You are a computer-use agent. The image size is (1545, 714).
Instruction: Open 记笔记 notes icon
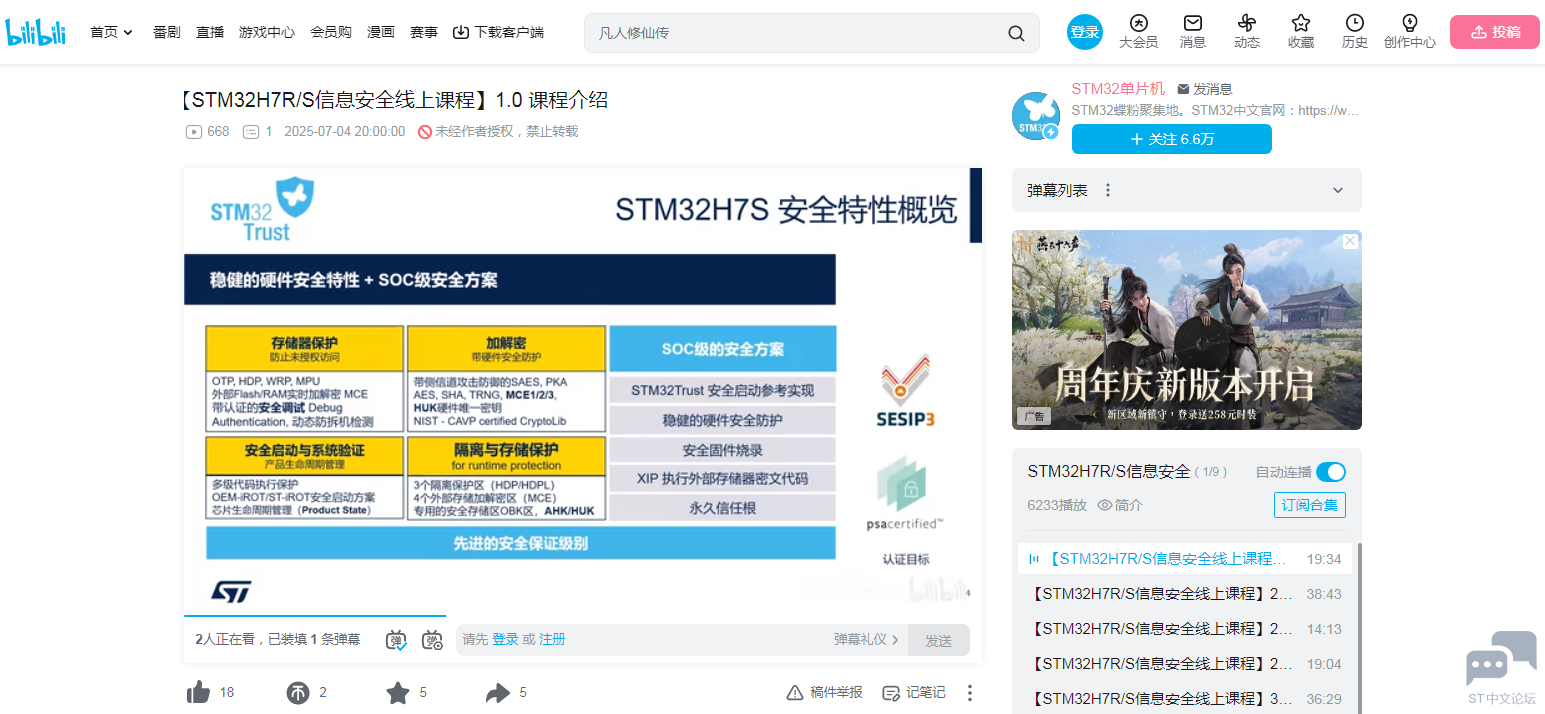tap(913, 692)
